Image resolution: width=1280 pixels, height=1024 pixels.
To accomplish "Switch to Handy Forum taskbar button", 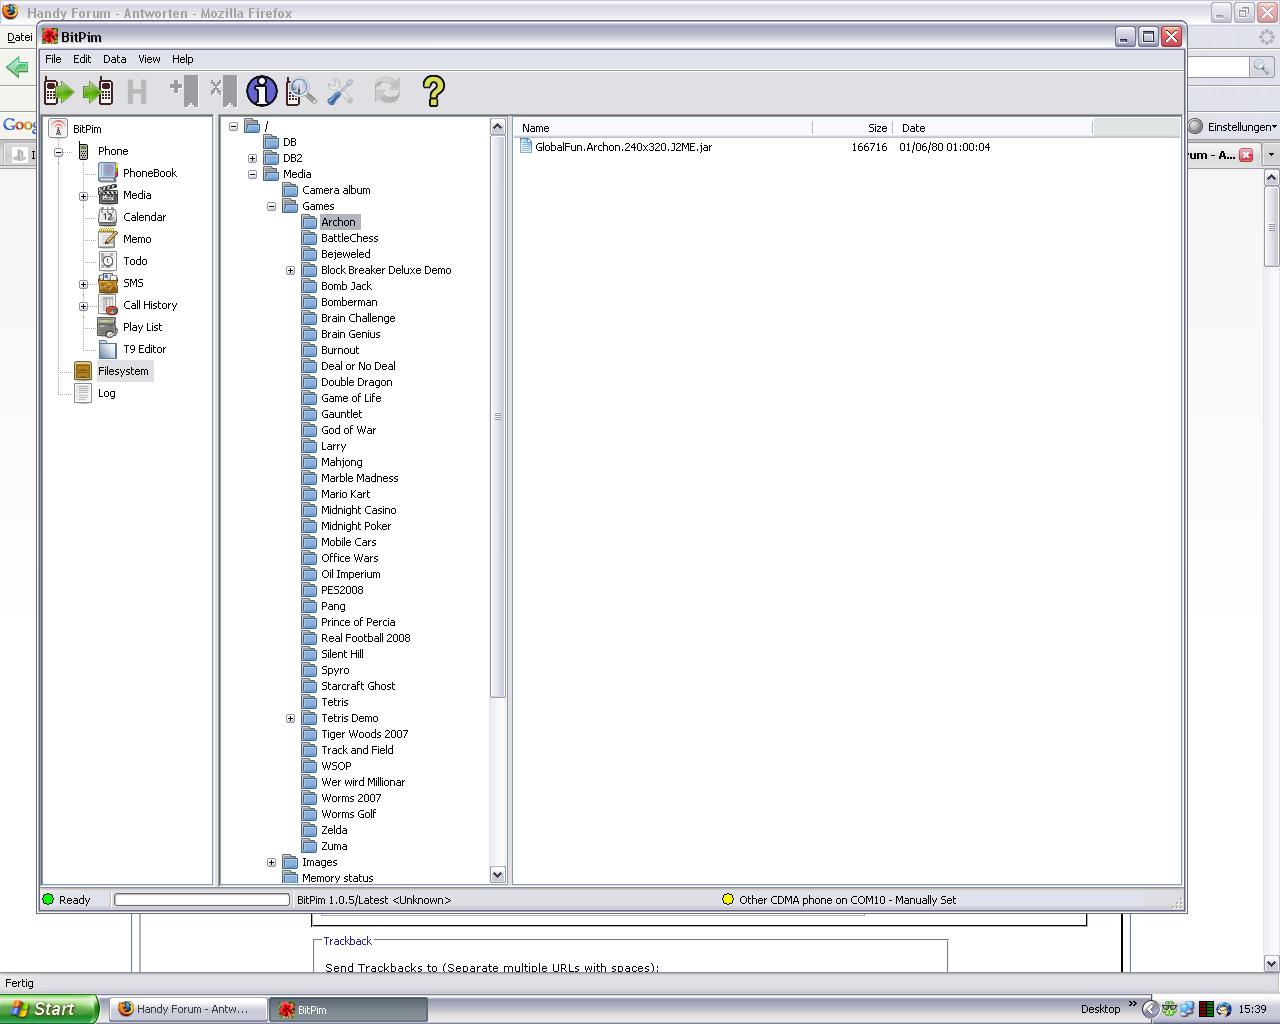I will pyautogui.click(x=187, y=1010).
